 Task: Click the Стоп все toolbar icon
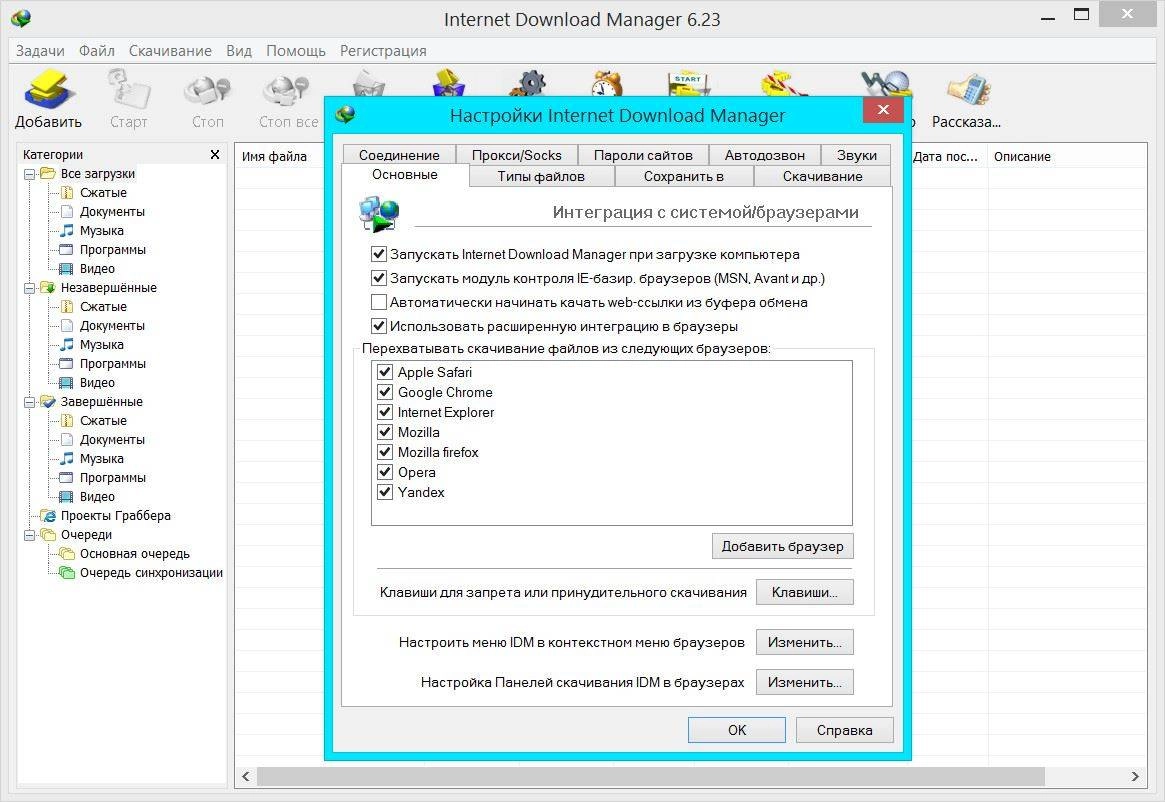pyautogui.click(x=286, y=91)
